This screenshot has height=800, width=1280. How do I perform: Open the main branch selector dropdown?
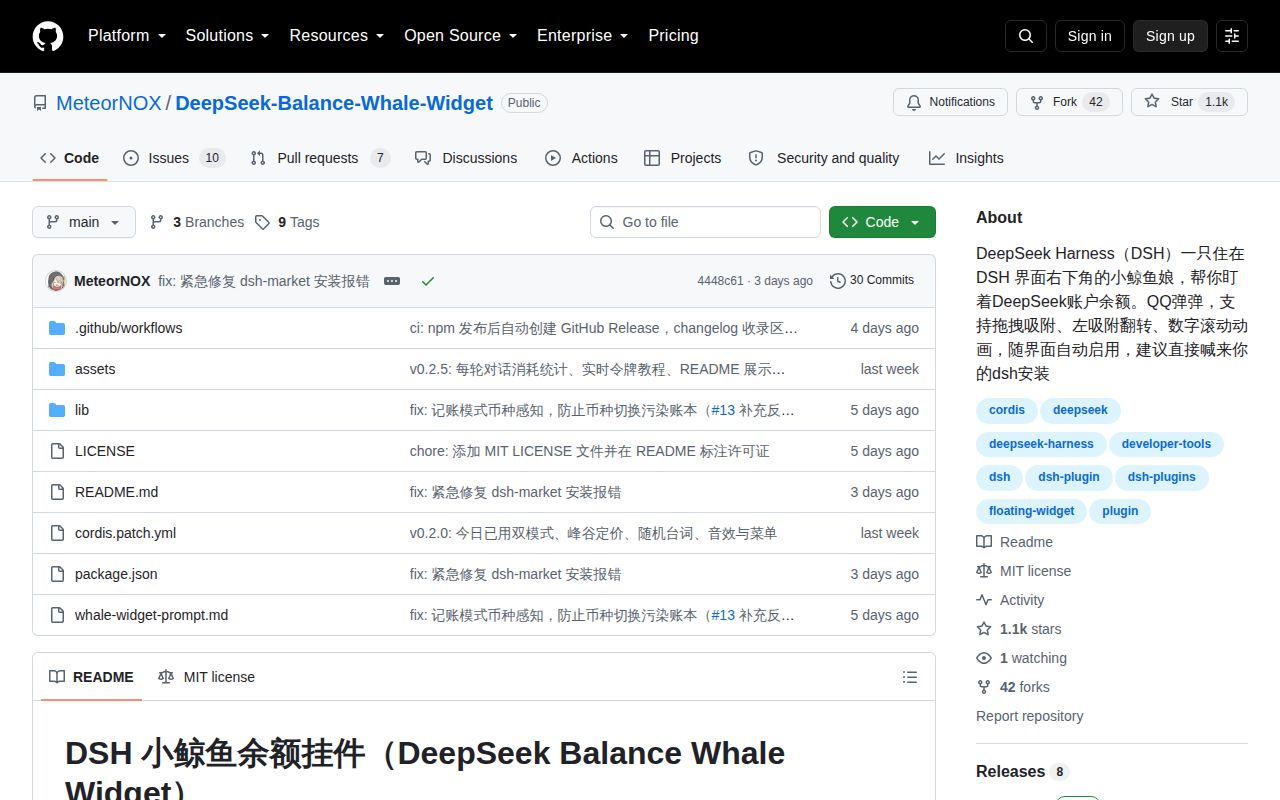point(84,222)
